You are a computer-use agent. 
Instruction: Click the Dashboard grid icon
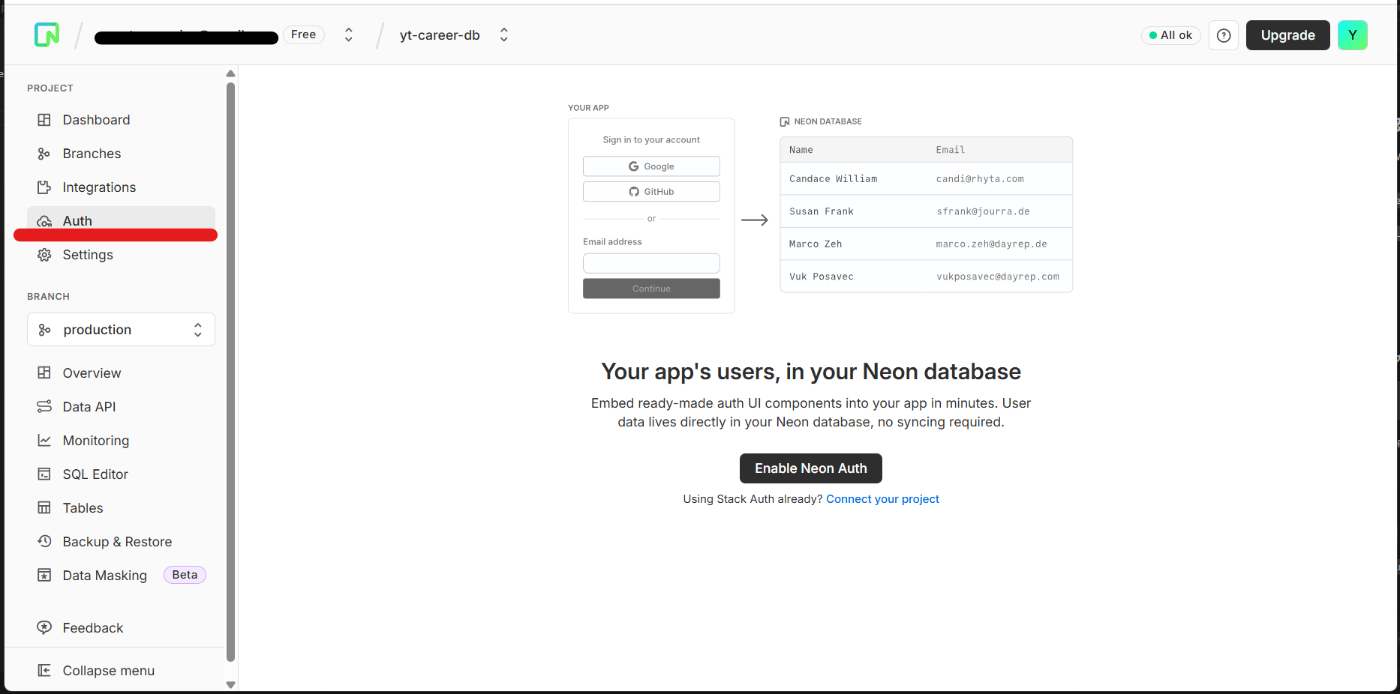tap(44, 120)
